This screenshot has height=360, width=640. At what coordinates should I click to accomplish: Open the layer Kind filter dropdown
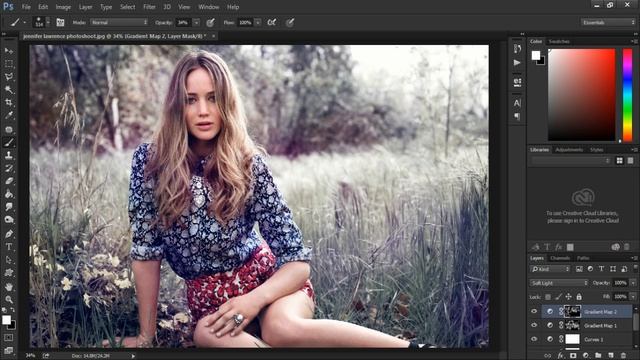point(550,269)
